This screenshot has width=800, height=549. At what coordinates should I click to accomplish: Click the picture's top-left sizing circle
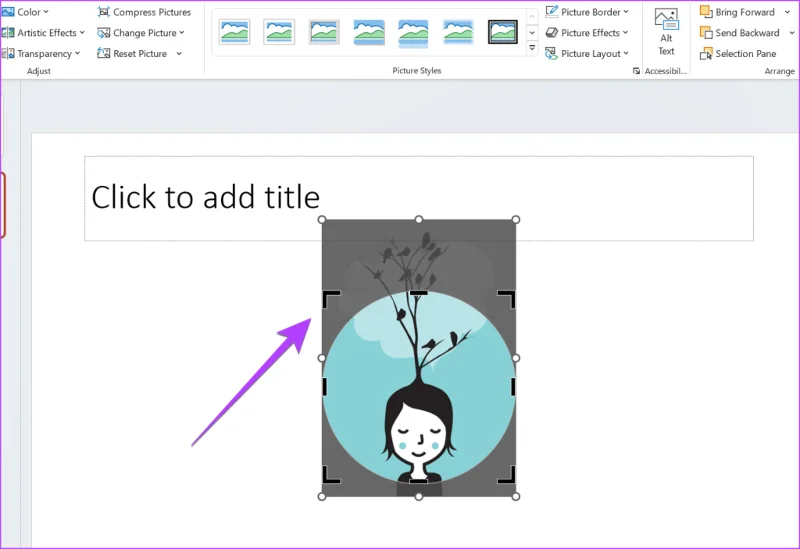coord(321,219)
